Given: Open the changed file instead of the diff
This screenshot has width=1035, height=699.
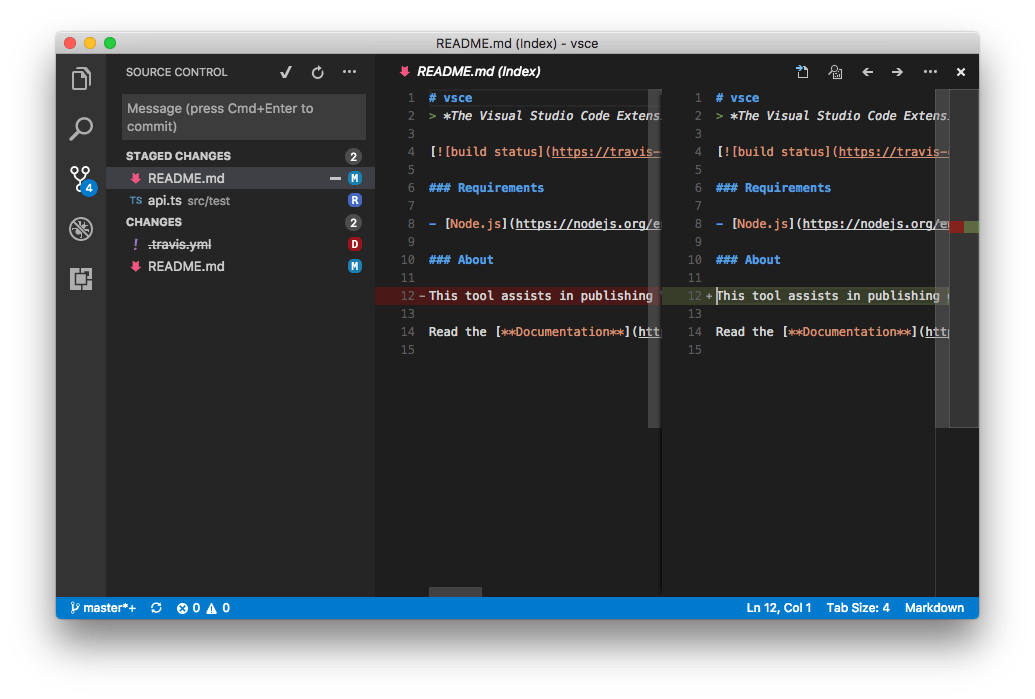Looking at the screenshot, I should point(802,72).
